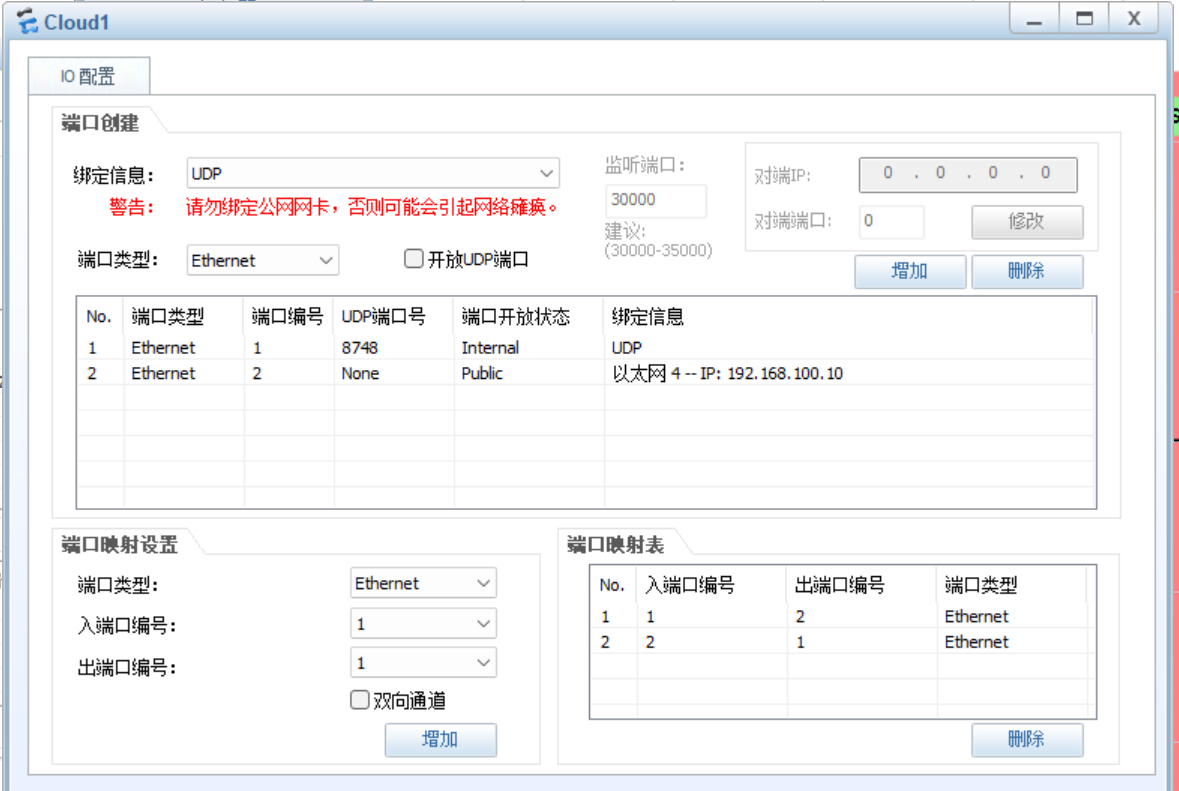Screen dimensions: 1179x791
Task: Select mapping row 1 (入端口 1, 出端口 2)
Action: tap(841, 617)
